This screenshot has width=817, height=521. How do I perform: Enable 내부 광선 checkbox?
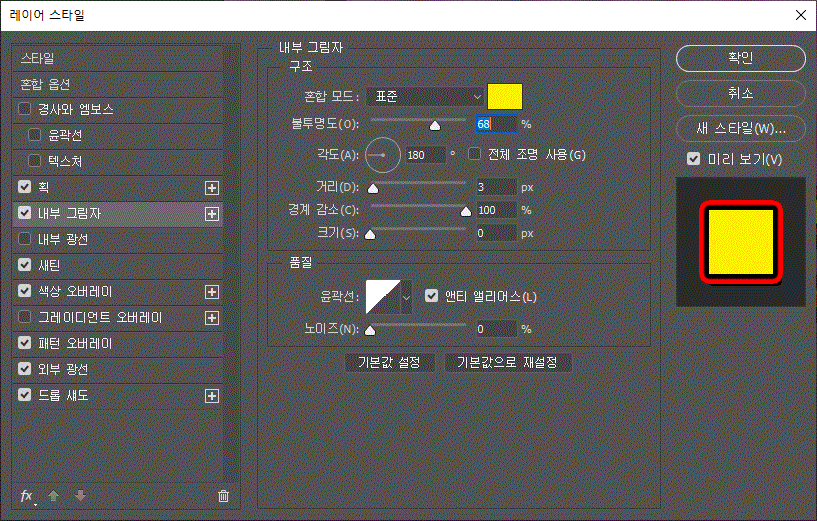pos(24,239)
